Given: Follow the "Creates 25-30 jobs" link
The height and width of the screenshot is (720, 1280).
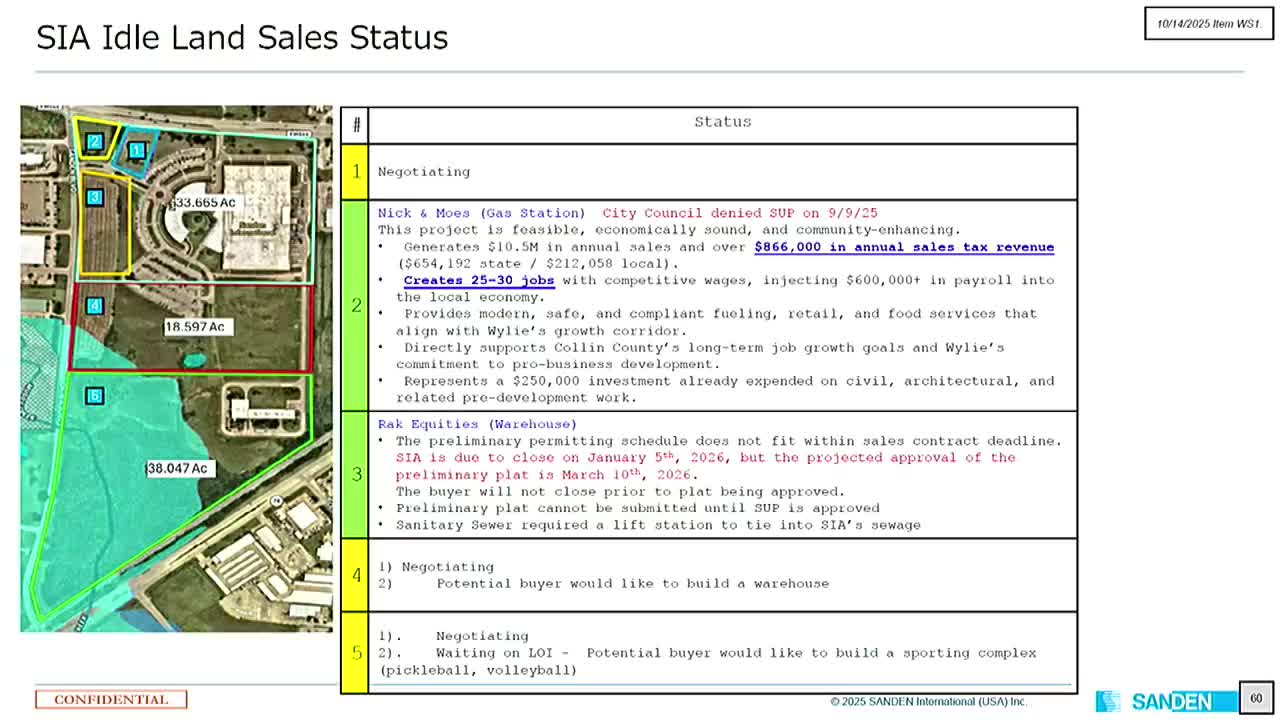Looking at the screenshot, I should point(479,280).
